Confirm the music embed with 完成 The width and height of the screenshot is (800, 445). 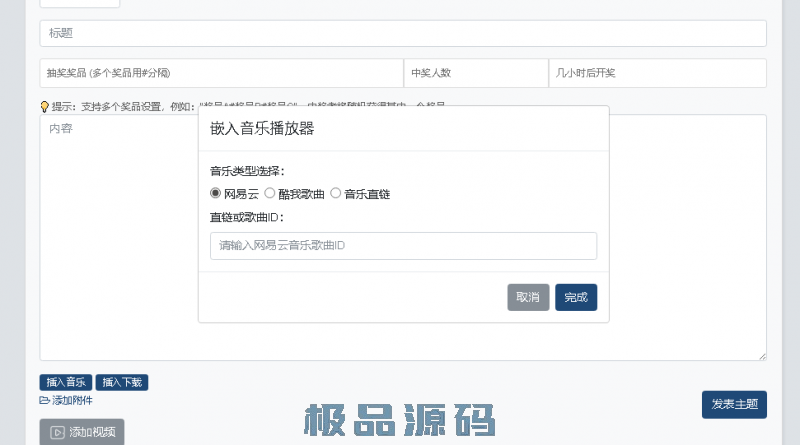click(x=576, y=297)
